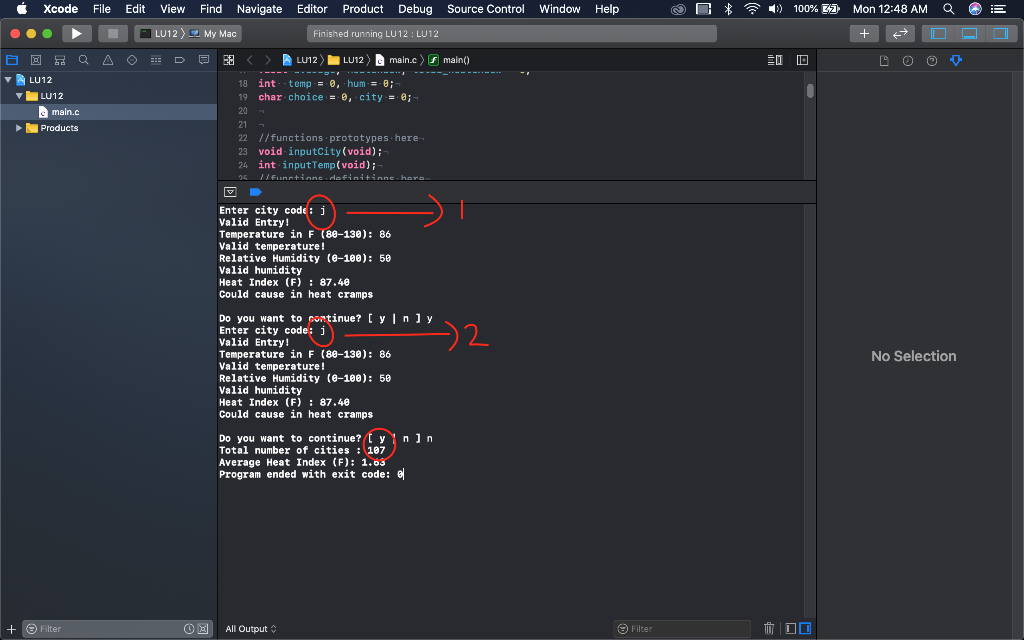Open the Test navigator
This screenshot has height=640, width=1024.
[132, 59]
